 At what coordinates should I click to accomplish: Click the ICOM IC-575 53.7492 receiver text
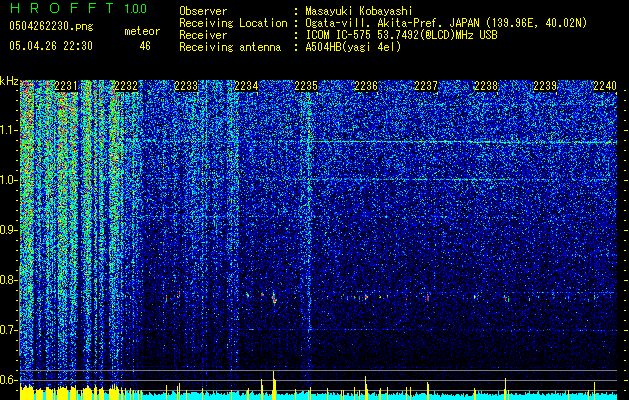pyautogui.click(x=401, y=35)
